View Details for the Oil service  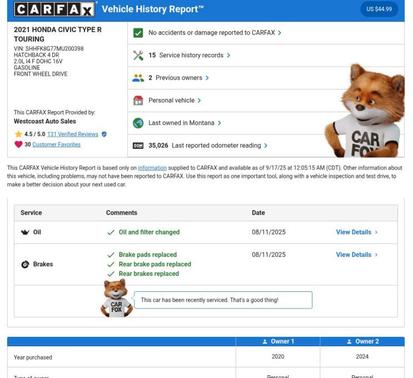click(x=357, y=232)
